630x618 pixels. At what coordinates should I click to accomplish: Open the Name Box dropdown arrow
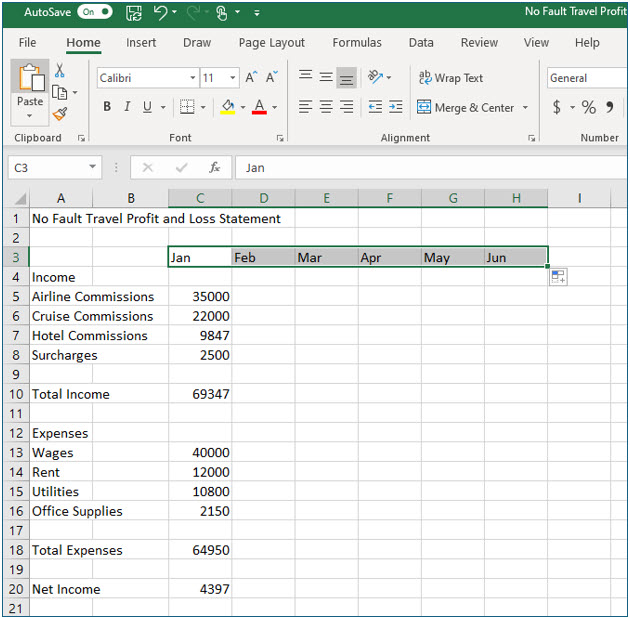pos(92,166)
